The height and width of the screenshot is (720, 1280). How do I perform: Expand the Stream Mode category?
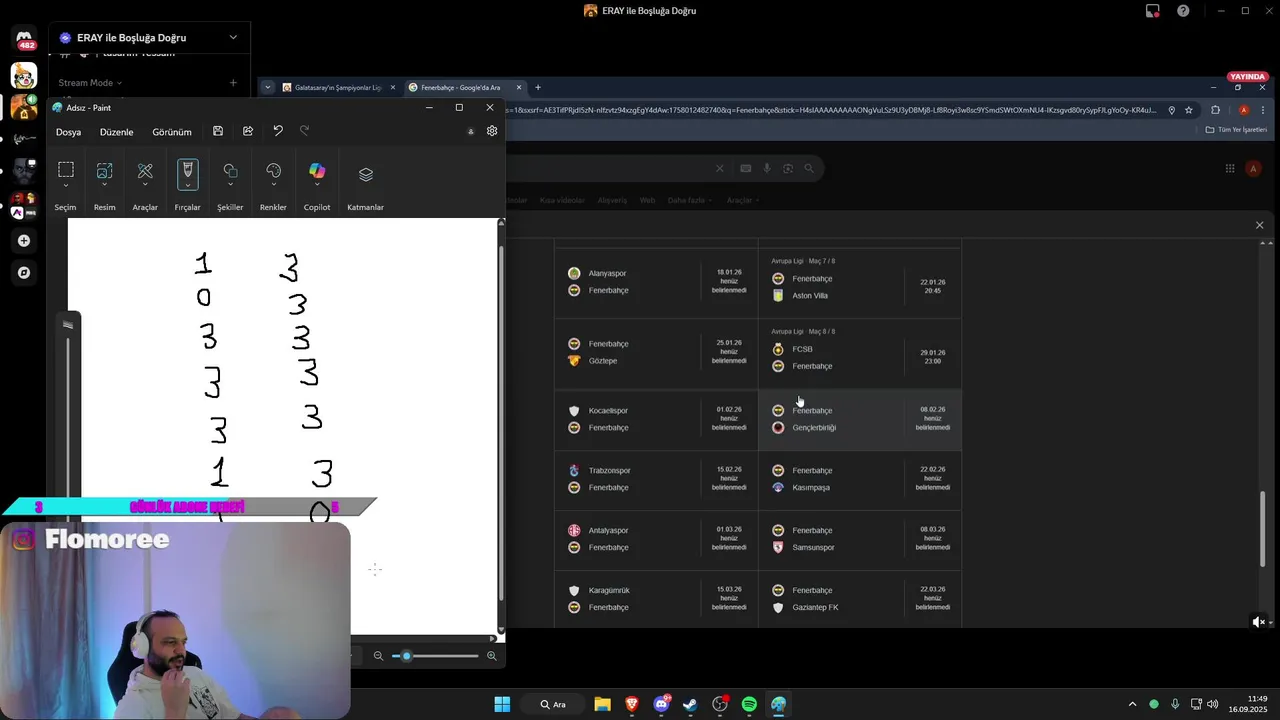point(90,83)
